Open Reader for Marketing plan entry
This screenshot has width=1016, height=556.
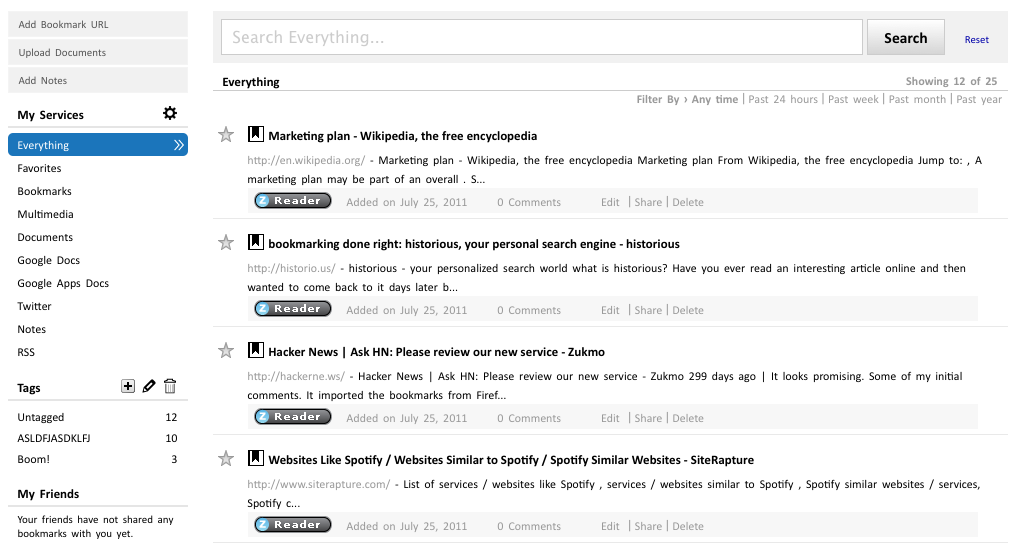tap(293, 201)
